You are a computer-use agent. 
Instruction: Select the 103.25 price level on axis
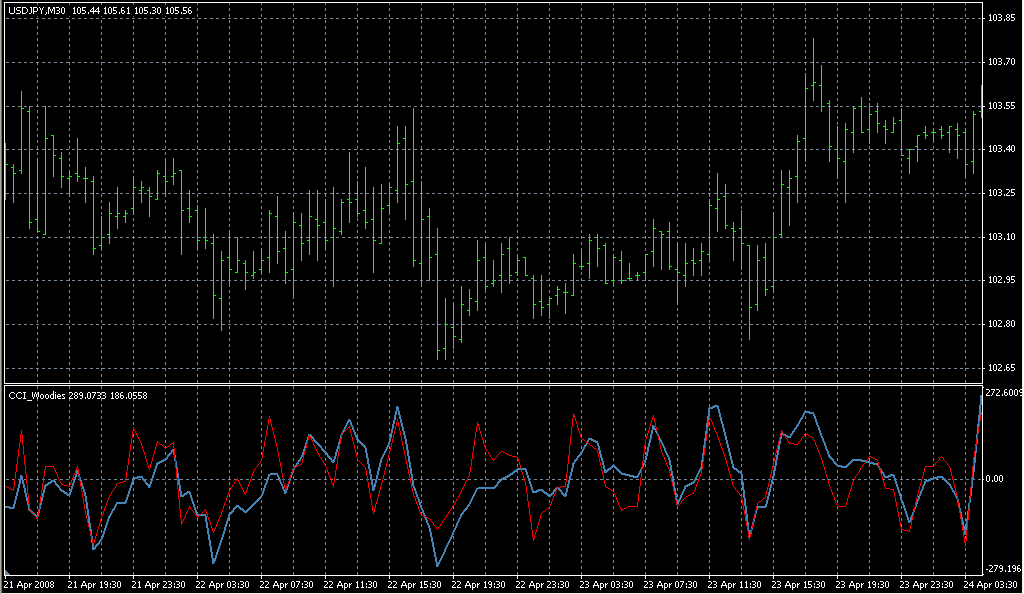pos(1002,193)
